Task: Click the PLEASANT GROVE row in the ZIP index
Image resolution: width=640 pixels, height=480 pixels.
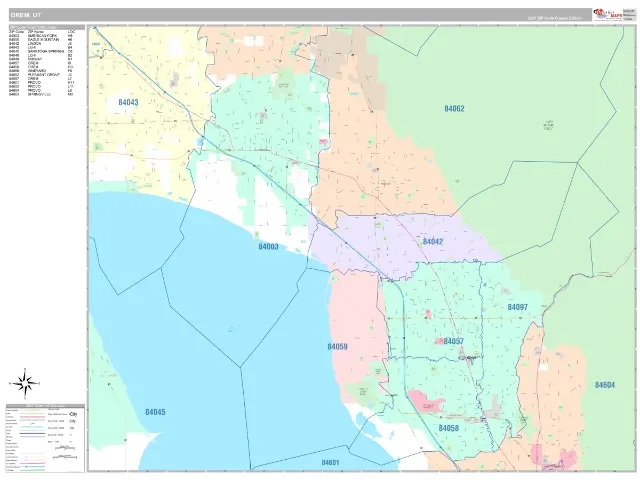Action: point(41,75)
